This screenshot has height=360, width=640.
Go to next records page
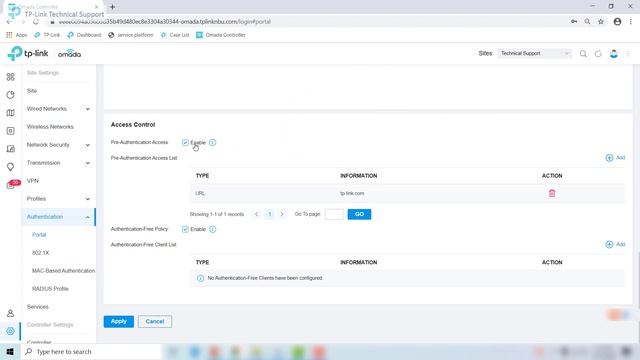282,214
